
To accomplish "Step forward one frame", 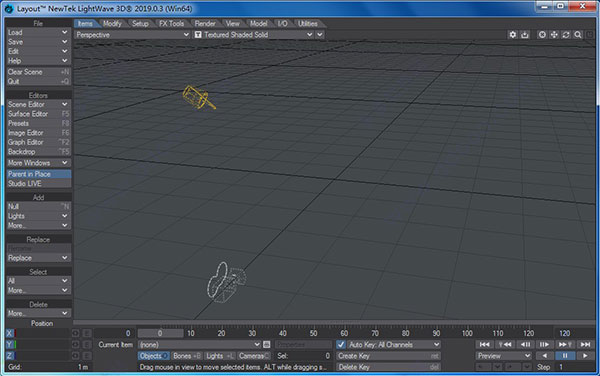I will point(545,345).
